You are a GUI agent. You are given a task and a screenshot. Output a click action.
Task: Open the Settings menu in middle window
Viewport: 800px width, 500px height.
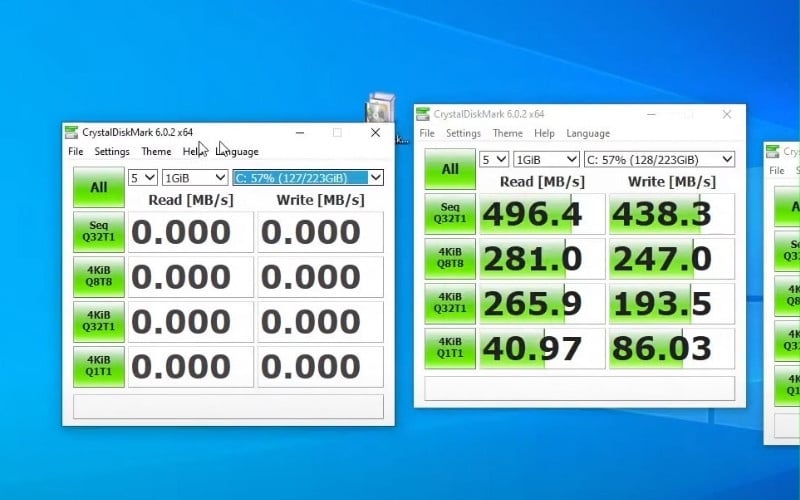463,133
